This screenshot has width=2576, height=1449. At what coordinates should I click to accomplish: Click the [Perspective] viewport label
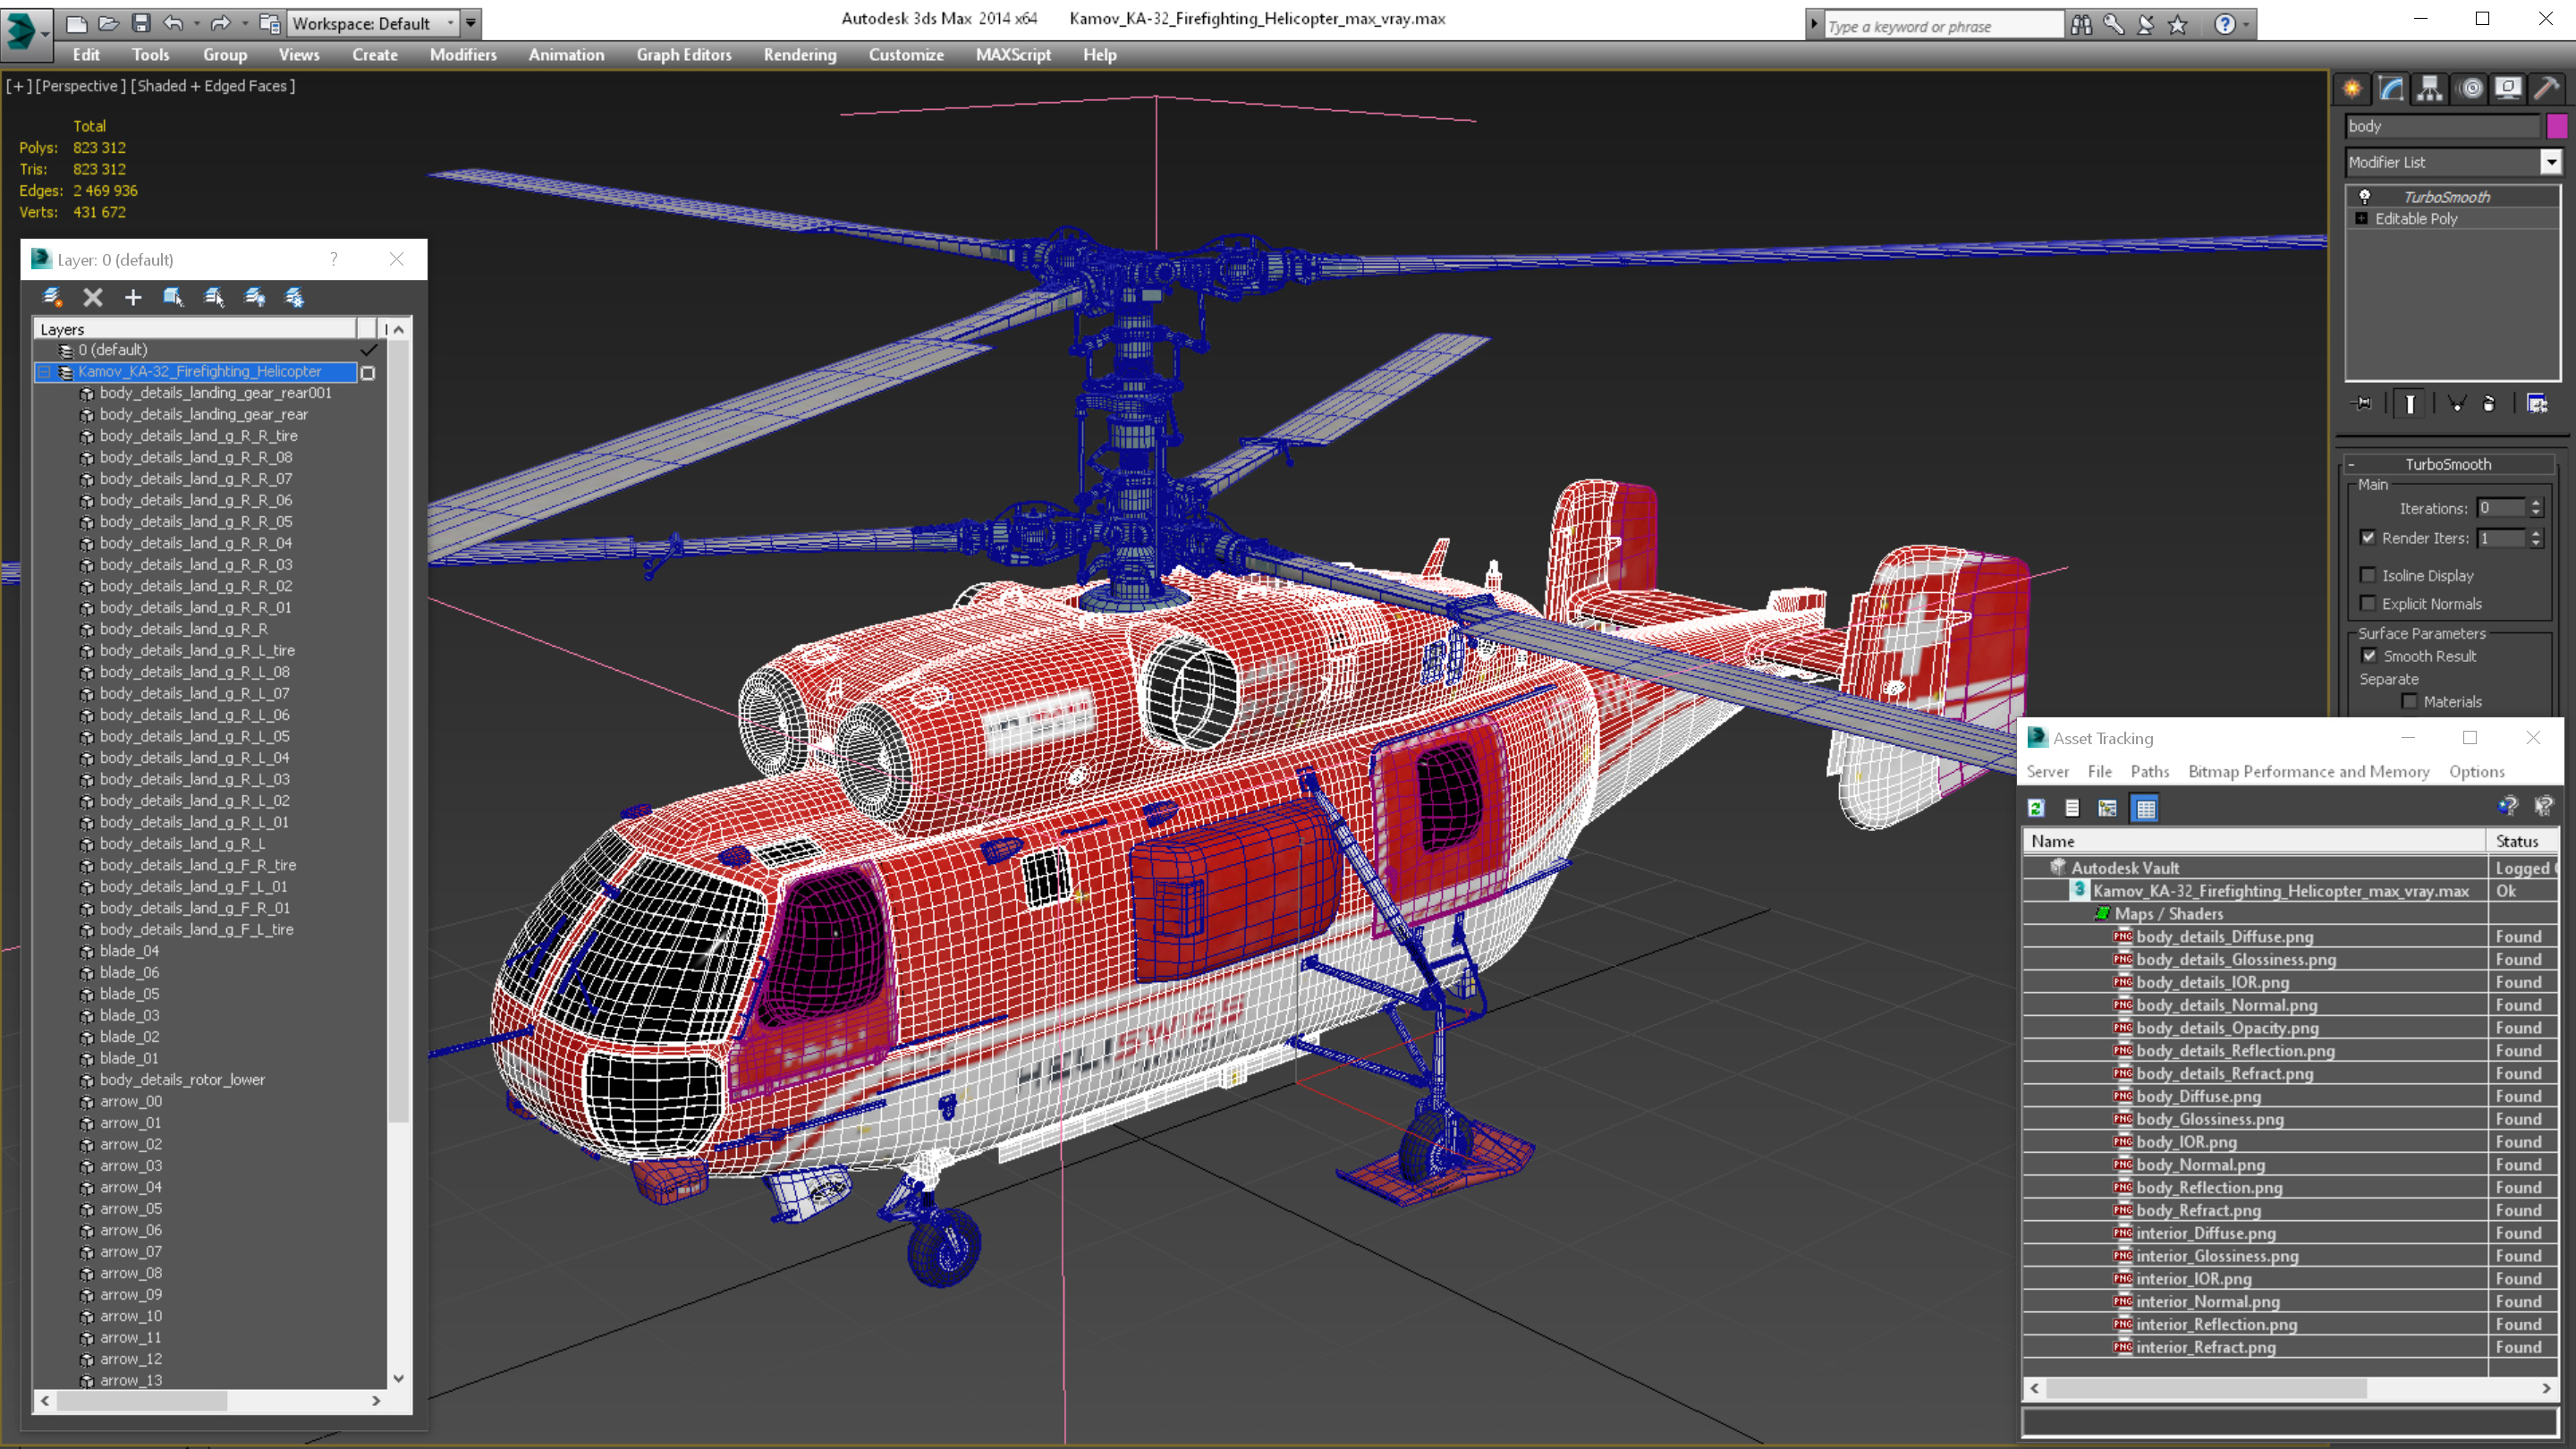tap(80, 86)
